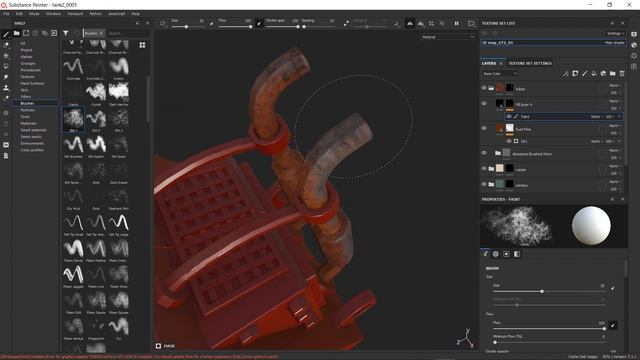
Task: Open Main shader dropdown
Action: (614, 42)
